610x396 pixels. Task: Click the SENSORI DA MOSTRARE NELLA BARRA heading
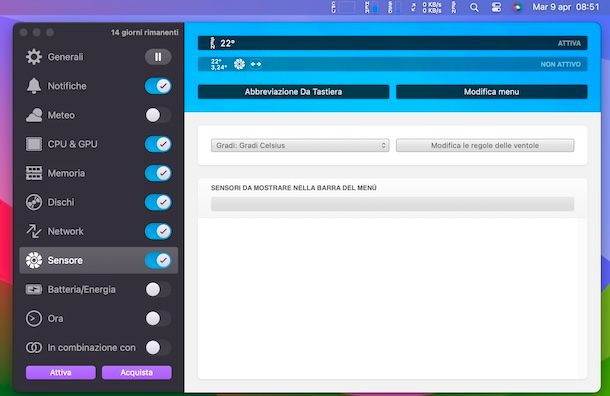294,188
